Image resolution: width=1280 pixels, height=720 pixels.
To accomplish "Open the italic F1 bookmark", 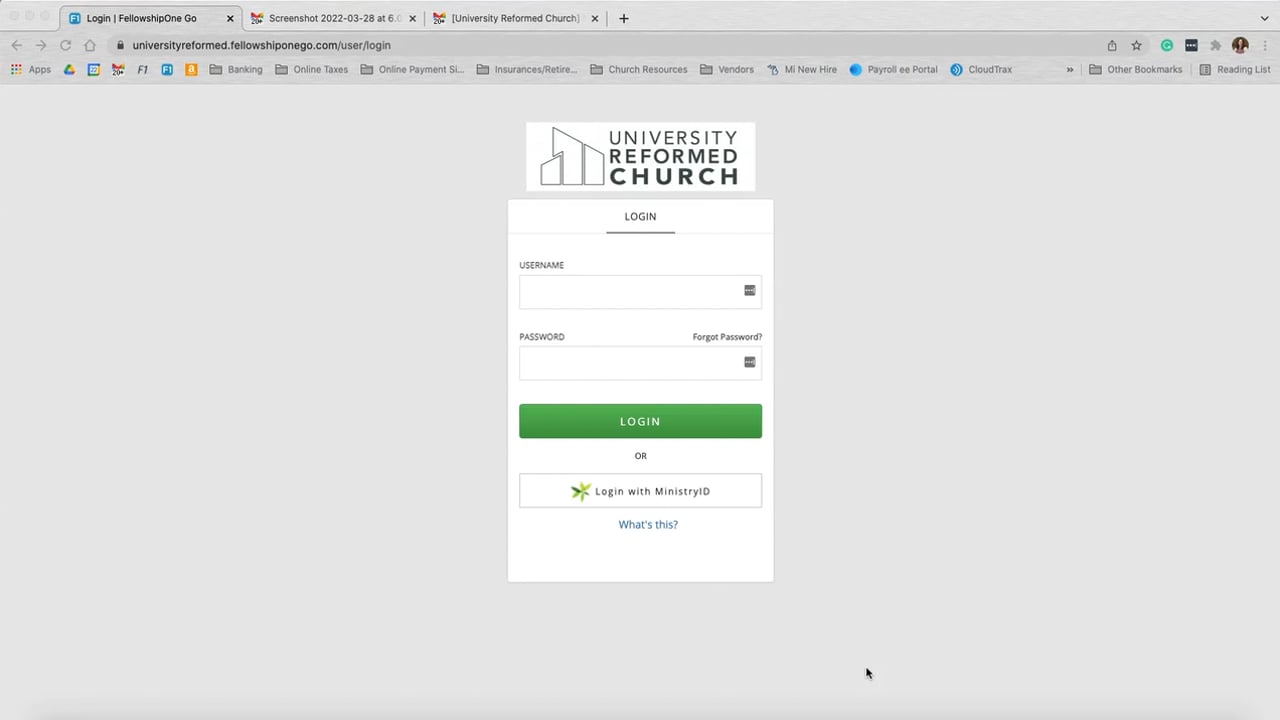I will pyautogui.click(x=143, y=70).
